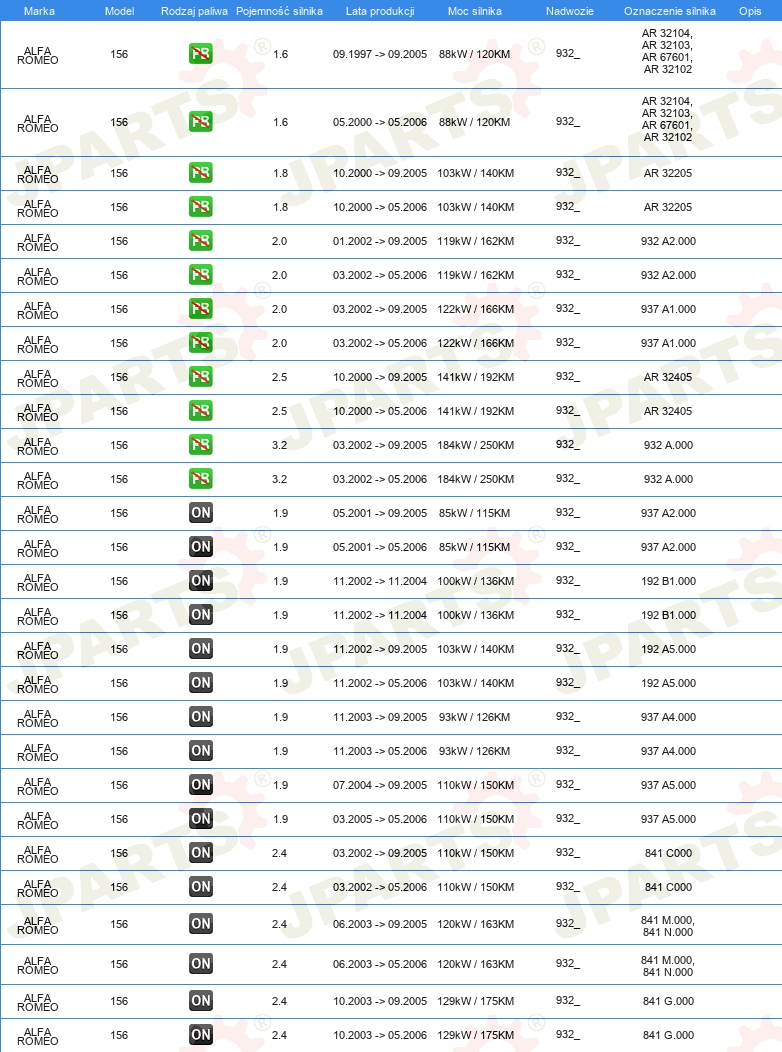Click ON icon in 2.4 03.2002 -> 09.2005 row

(x=201, y=853)
